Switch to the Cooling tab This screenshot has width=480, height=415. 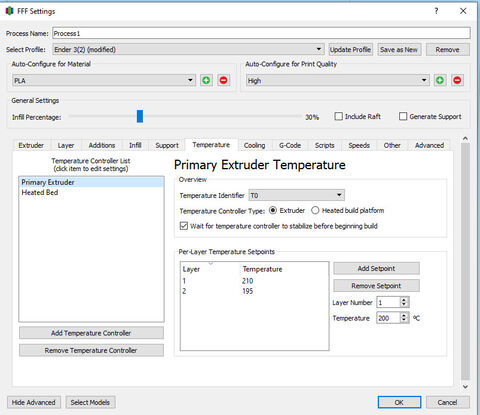pyautogui.click(x=254, y=145)
